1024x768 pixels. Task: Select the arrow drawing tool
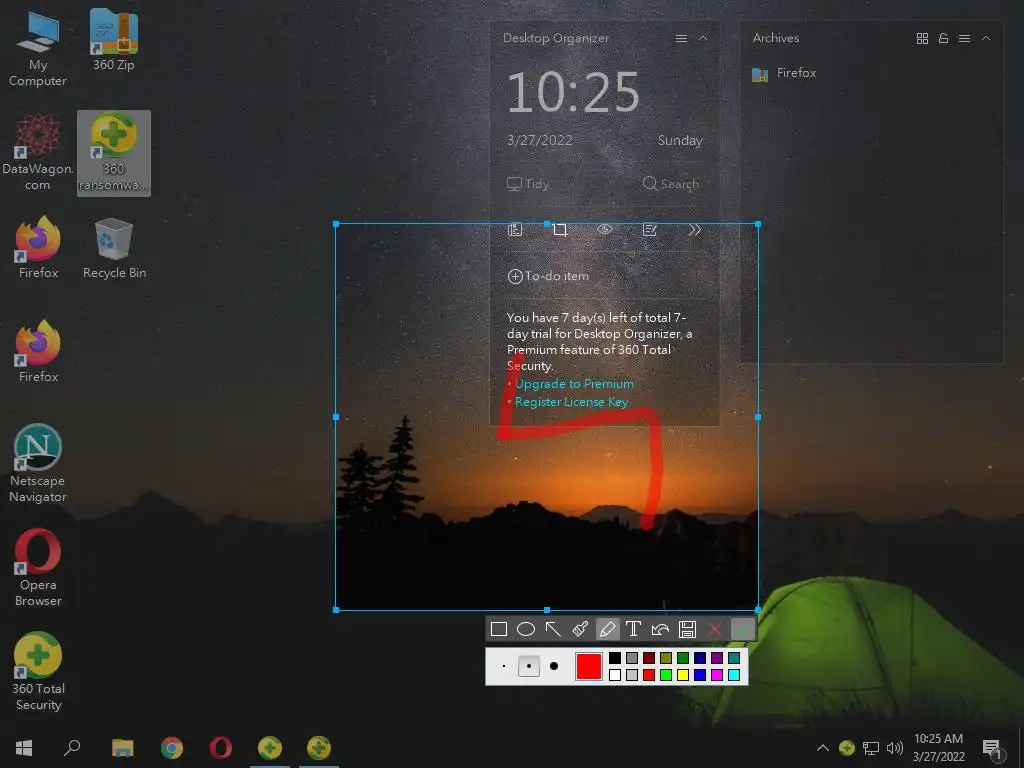click(553, 629)
